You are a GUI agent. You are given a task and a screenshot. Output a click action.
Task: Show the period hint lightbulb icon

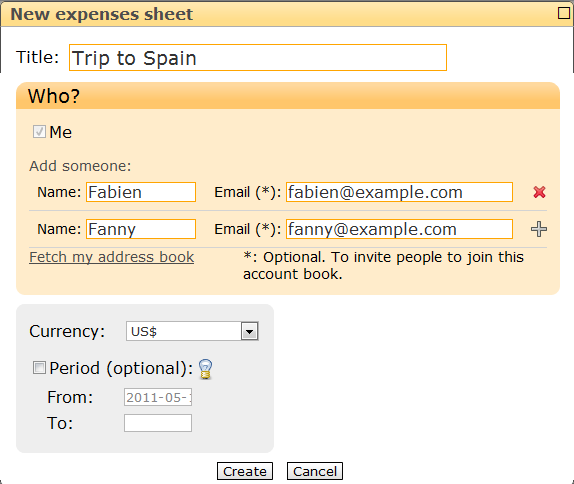[205, 369]
